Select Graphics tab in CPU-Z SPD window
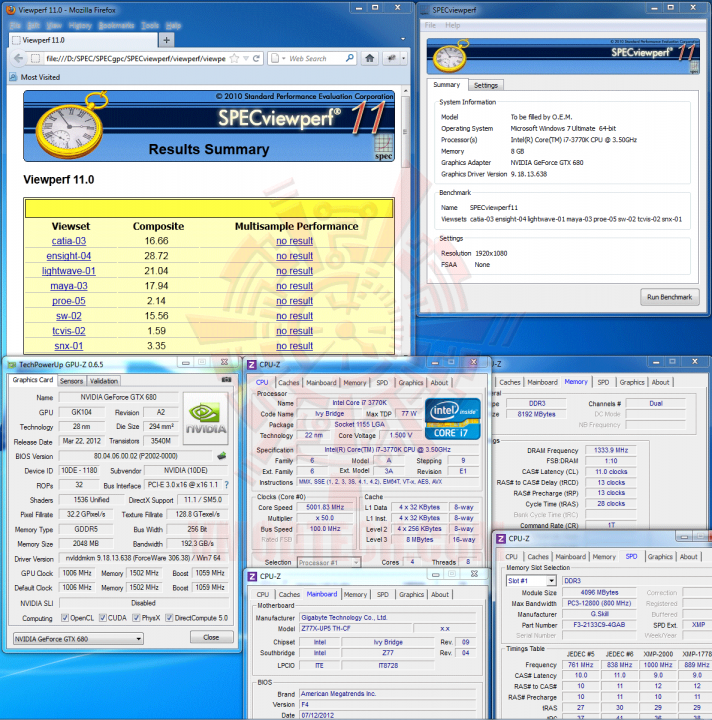This screenshot has width=712, height=720. click(x=660, y=557)
